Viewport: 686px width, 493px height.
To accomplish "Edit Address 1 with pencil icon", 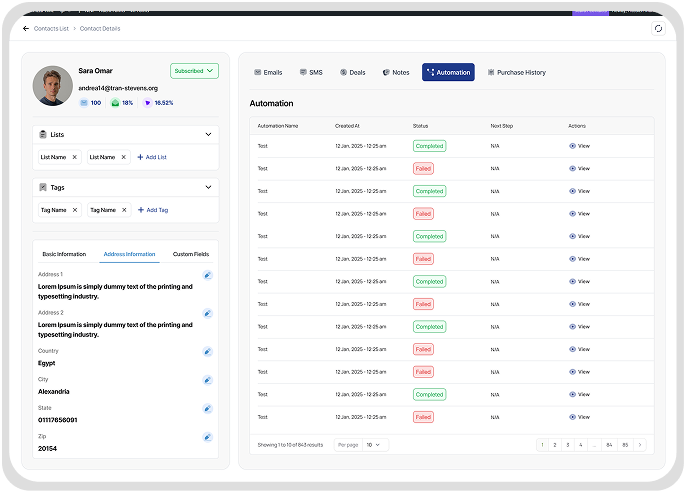I will tap(207, 275).
